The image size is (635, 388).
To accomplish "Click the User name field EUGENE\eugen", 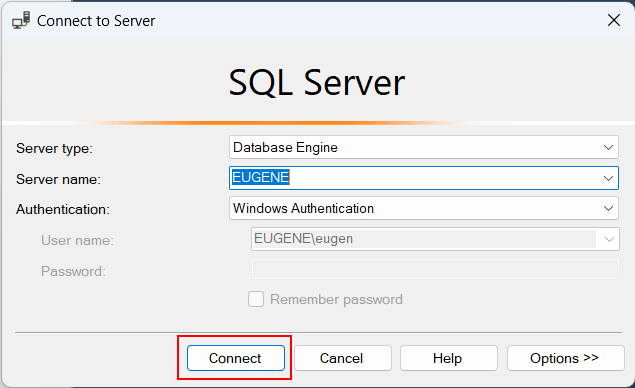I will tap(435, 239).
